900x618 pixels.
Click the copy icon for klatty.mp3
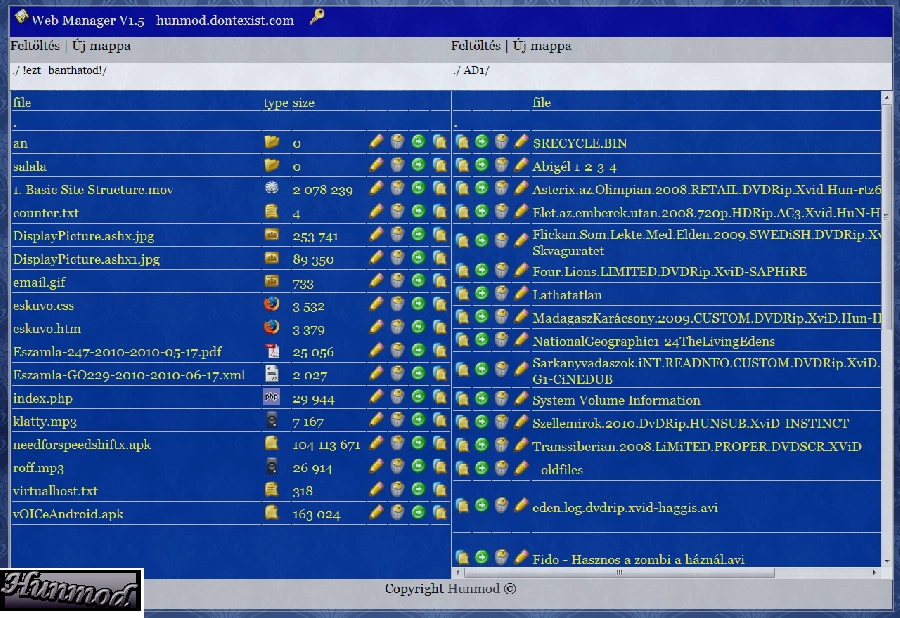pos(440,420)
